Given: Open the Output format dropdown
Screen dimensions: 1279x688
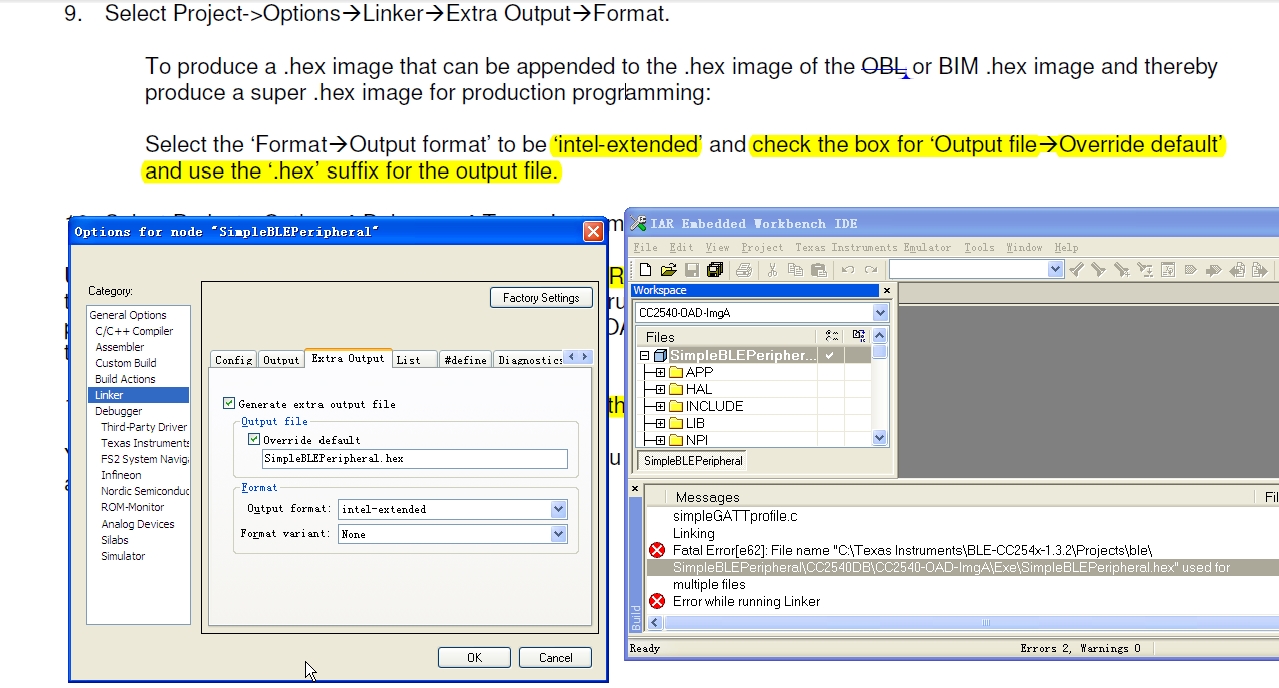Looking at the screenshot, I should [559, 509].
